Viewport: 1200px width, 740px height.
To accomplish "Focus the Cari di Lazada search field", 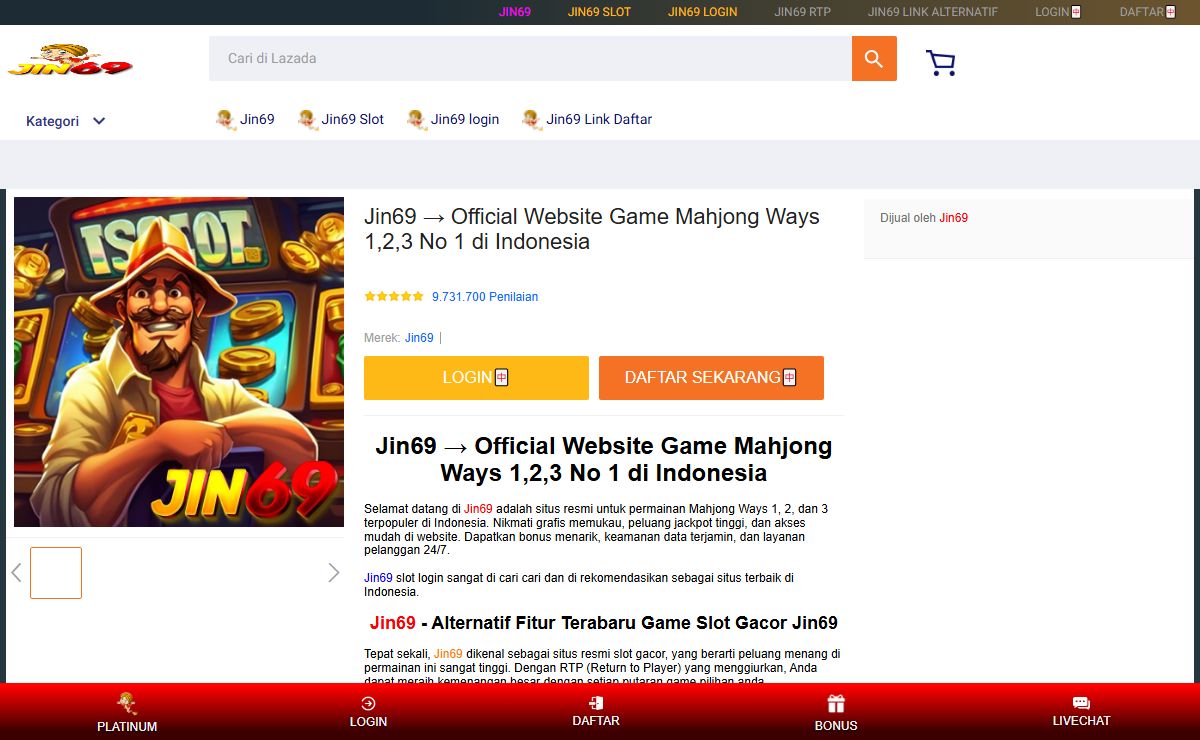I will click(530, 59).
